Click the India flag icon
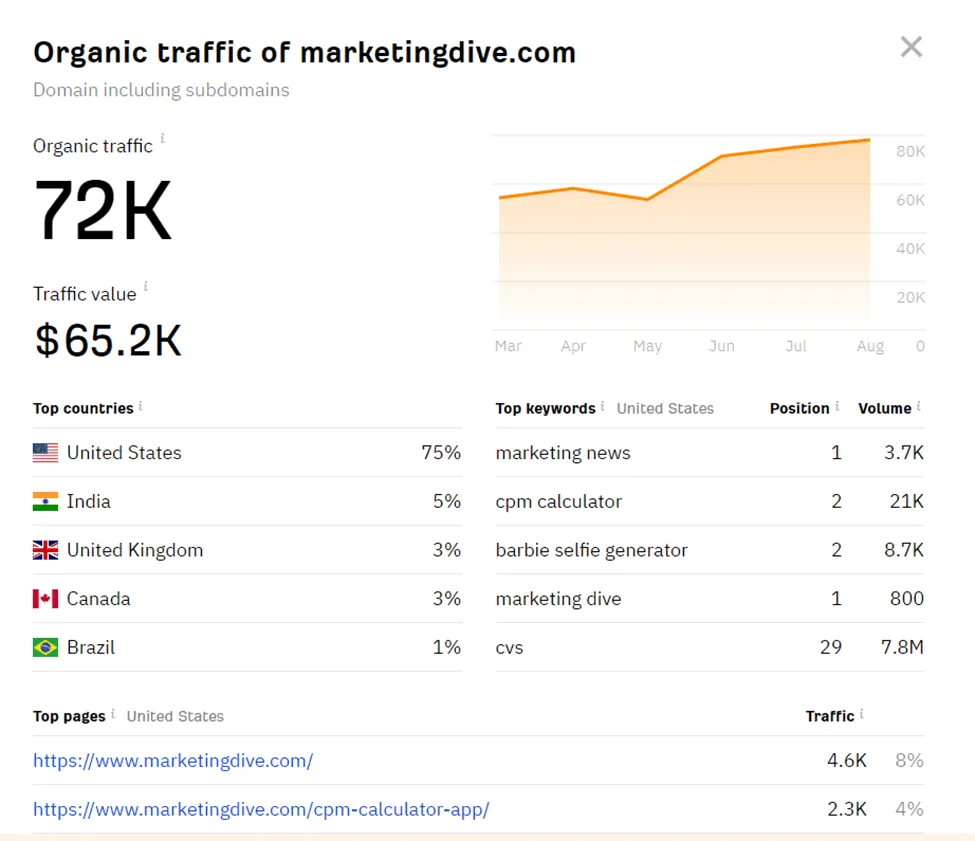The image size is (975, 841). tap(44, 501)
